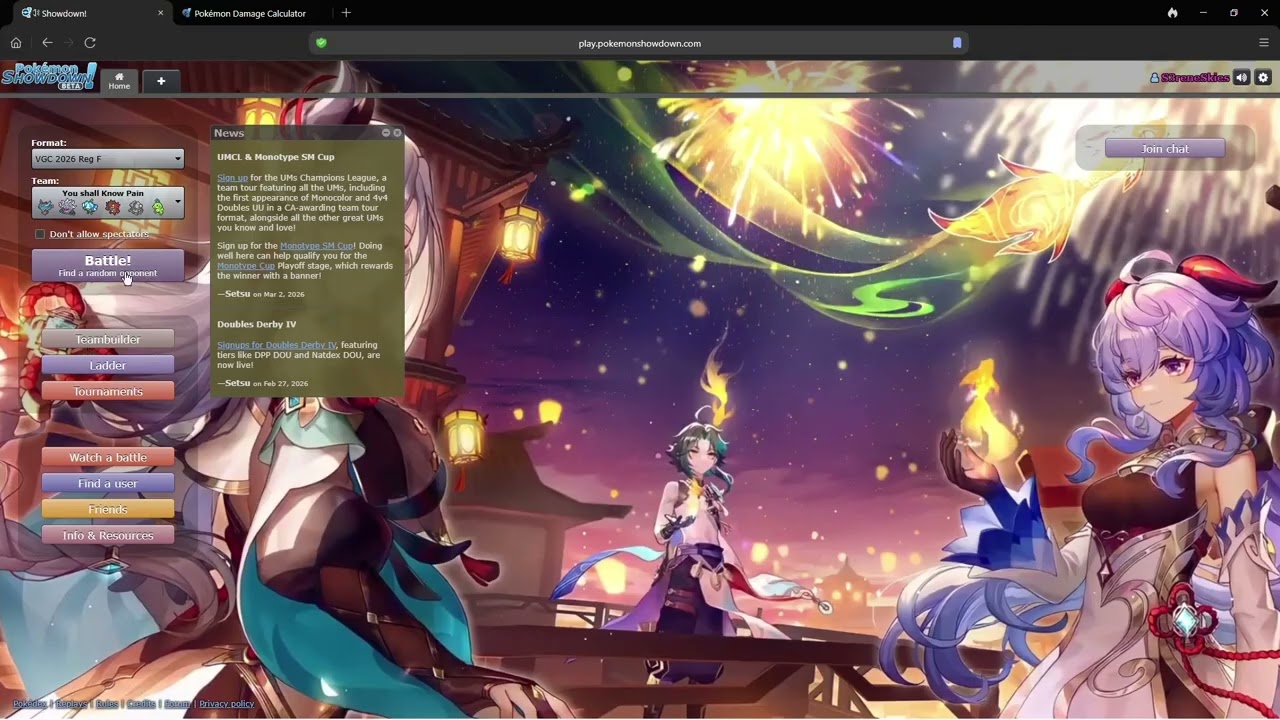
Task: Click Battle! find a random opponent
Action: 108,265
